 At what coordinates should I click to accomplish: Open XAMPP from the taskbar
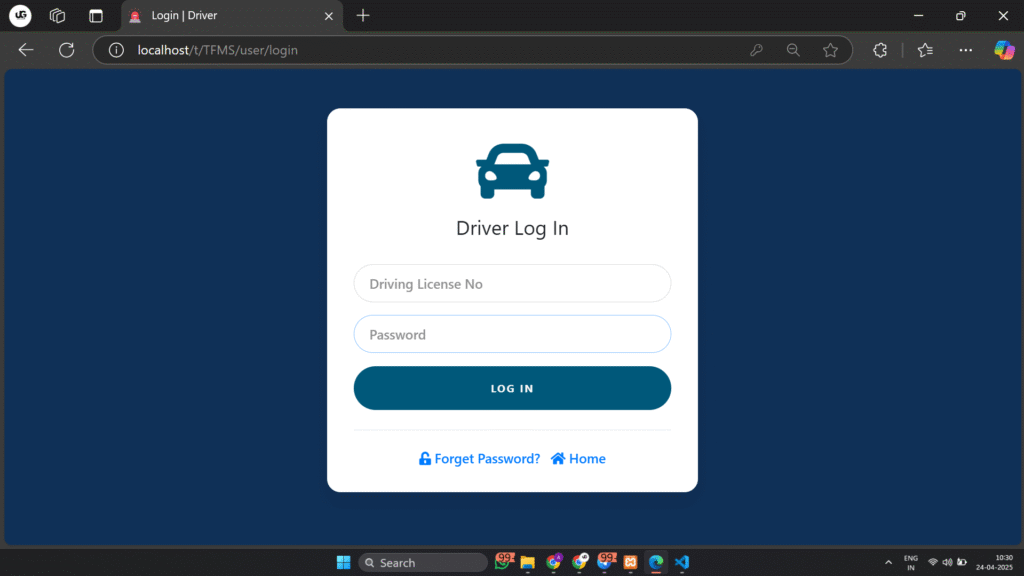pyautogui.click(x=630, y=562)
